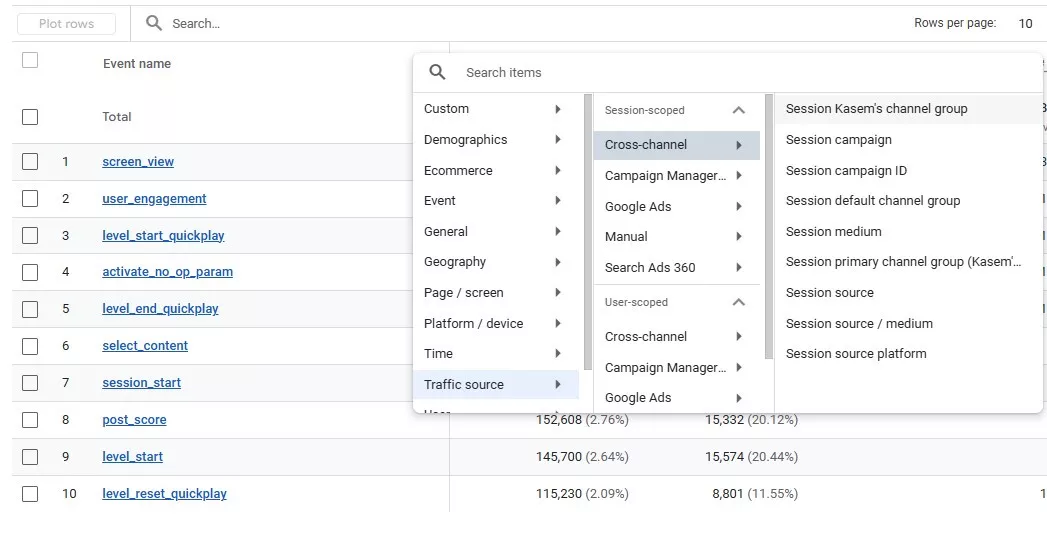
Task: Expand the Ecommerce category arrow
Action: (558, 171)
